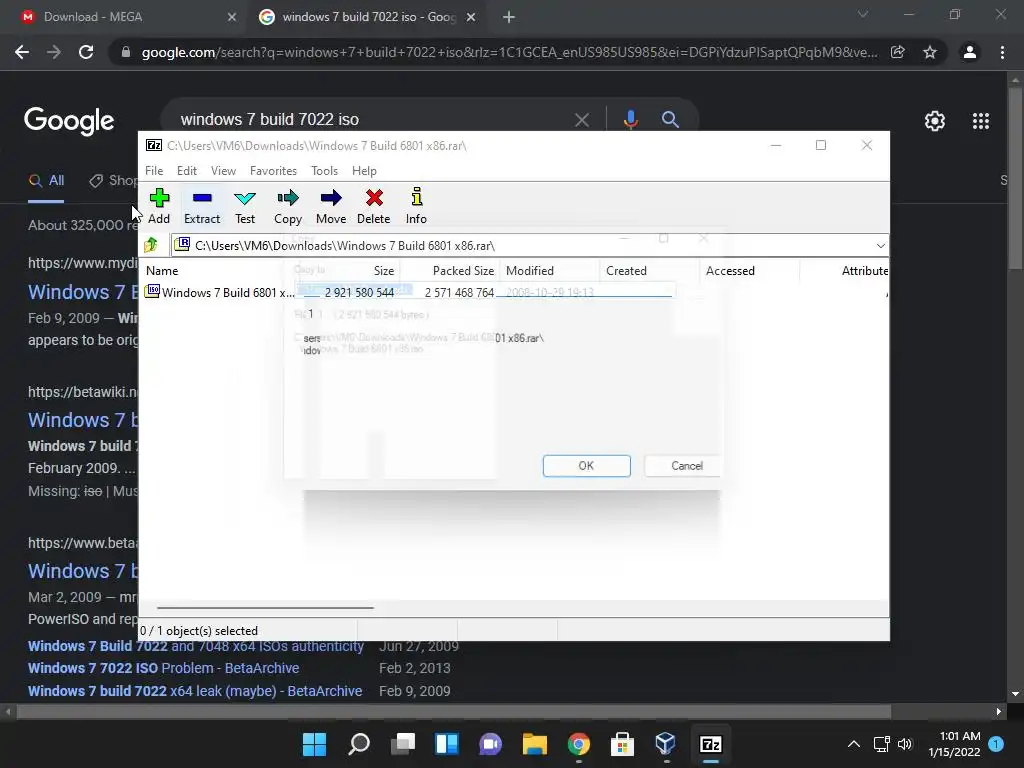Click the Google logo
The height and width of the screenshot is (768, 1024).
pyautogui.click(x=69, y=121)
